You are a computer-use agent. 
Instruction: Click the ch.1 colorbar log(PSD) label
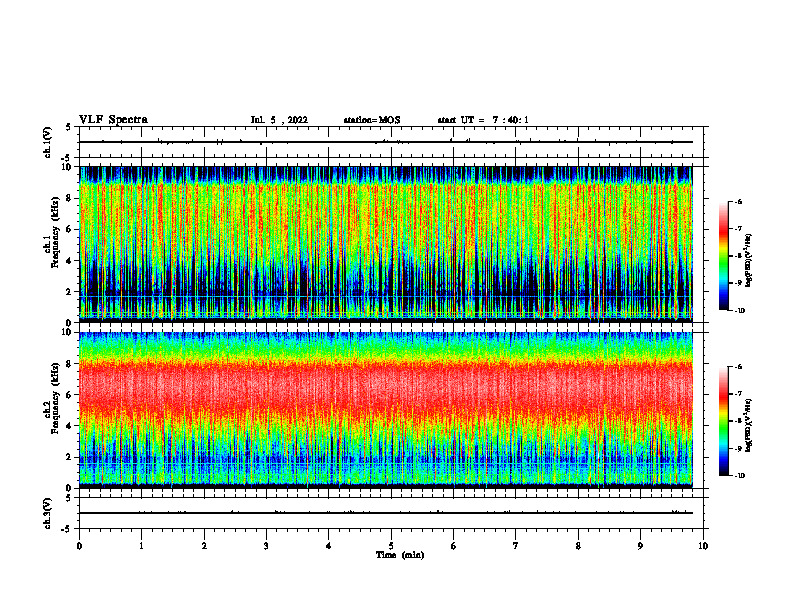(749, 261)
